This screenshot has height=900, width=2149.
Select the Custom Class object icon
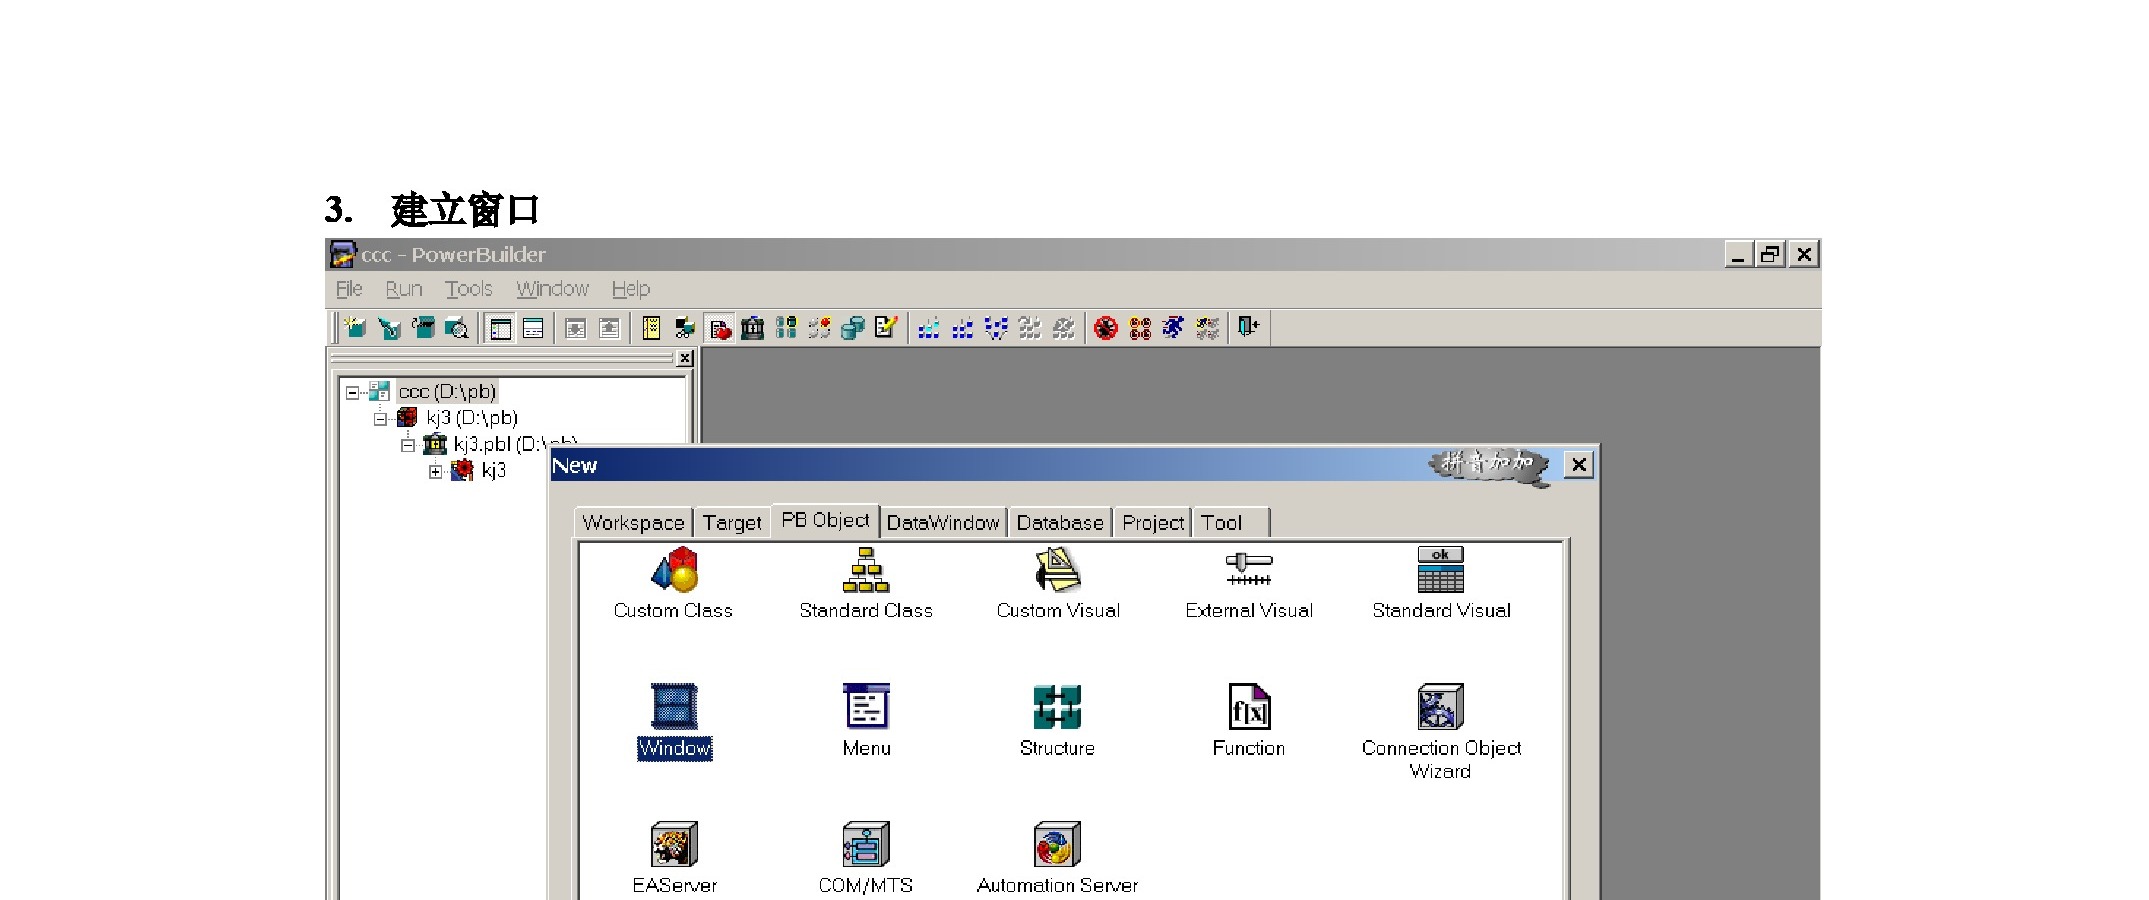(674, 570)
